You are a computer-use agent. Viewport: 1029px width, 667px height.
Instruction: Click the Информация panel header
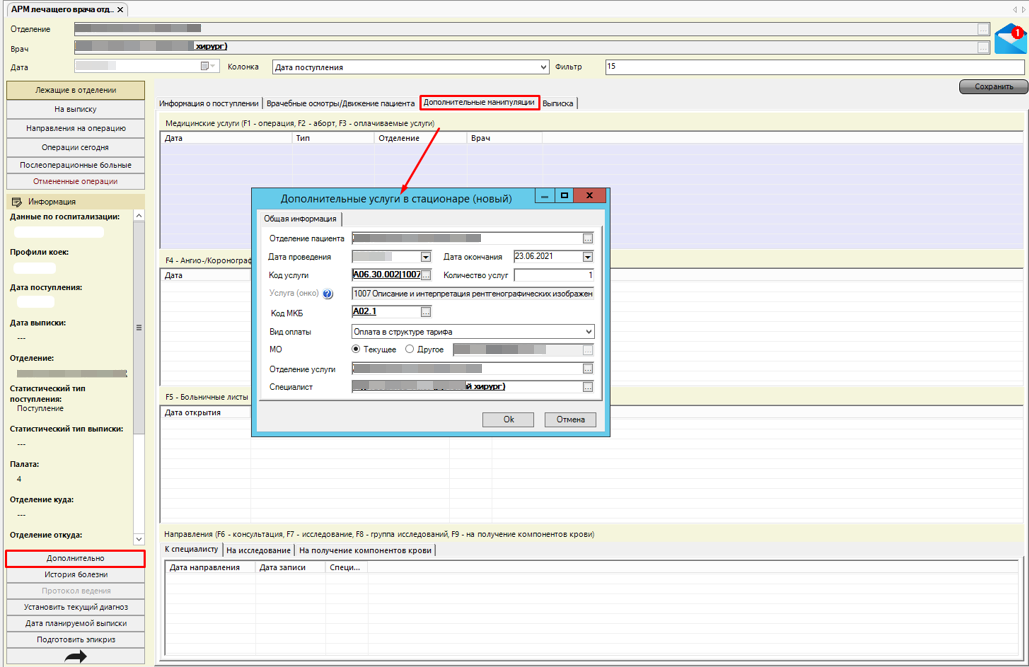[x=75, y=202]
